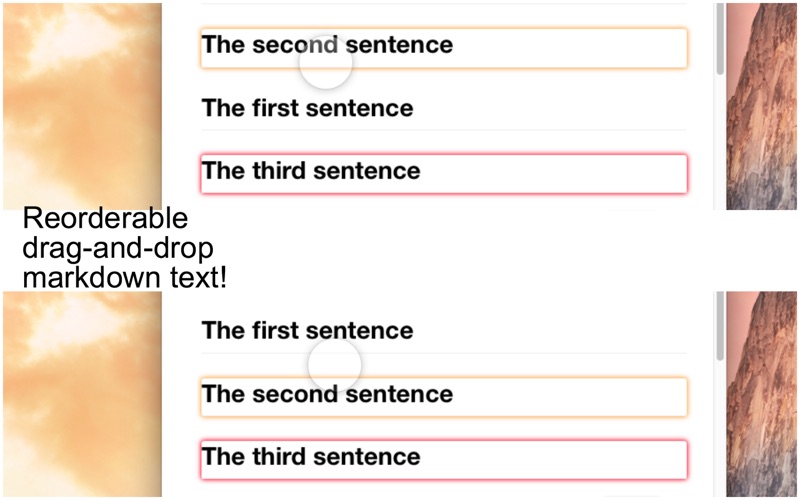Screen dimensions: 800x500
Task: Click the scrollbar track beneath the lower screenshot's thumb
Action: [x=720, y=429]
